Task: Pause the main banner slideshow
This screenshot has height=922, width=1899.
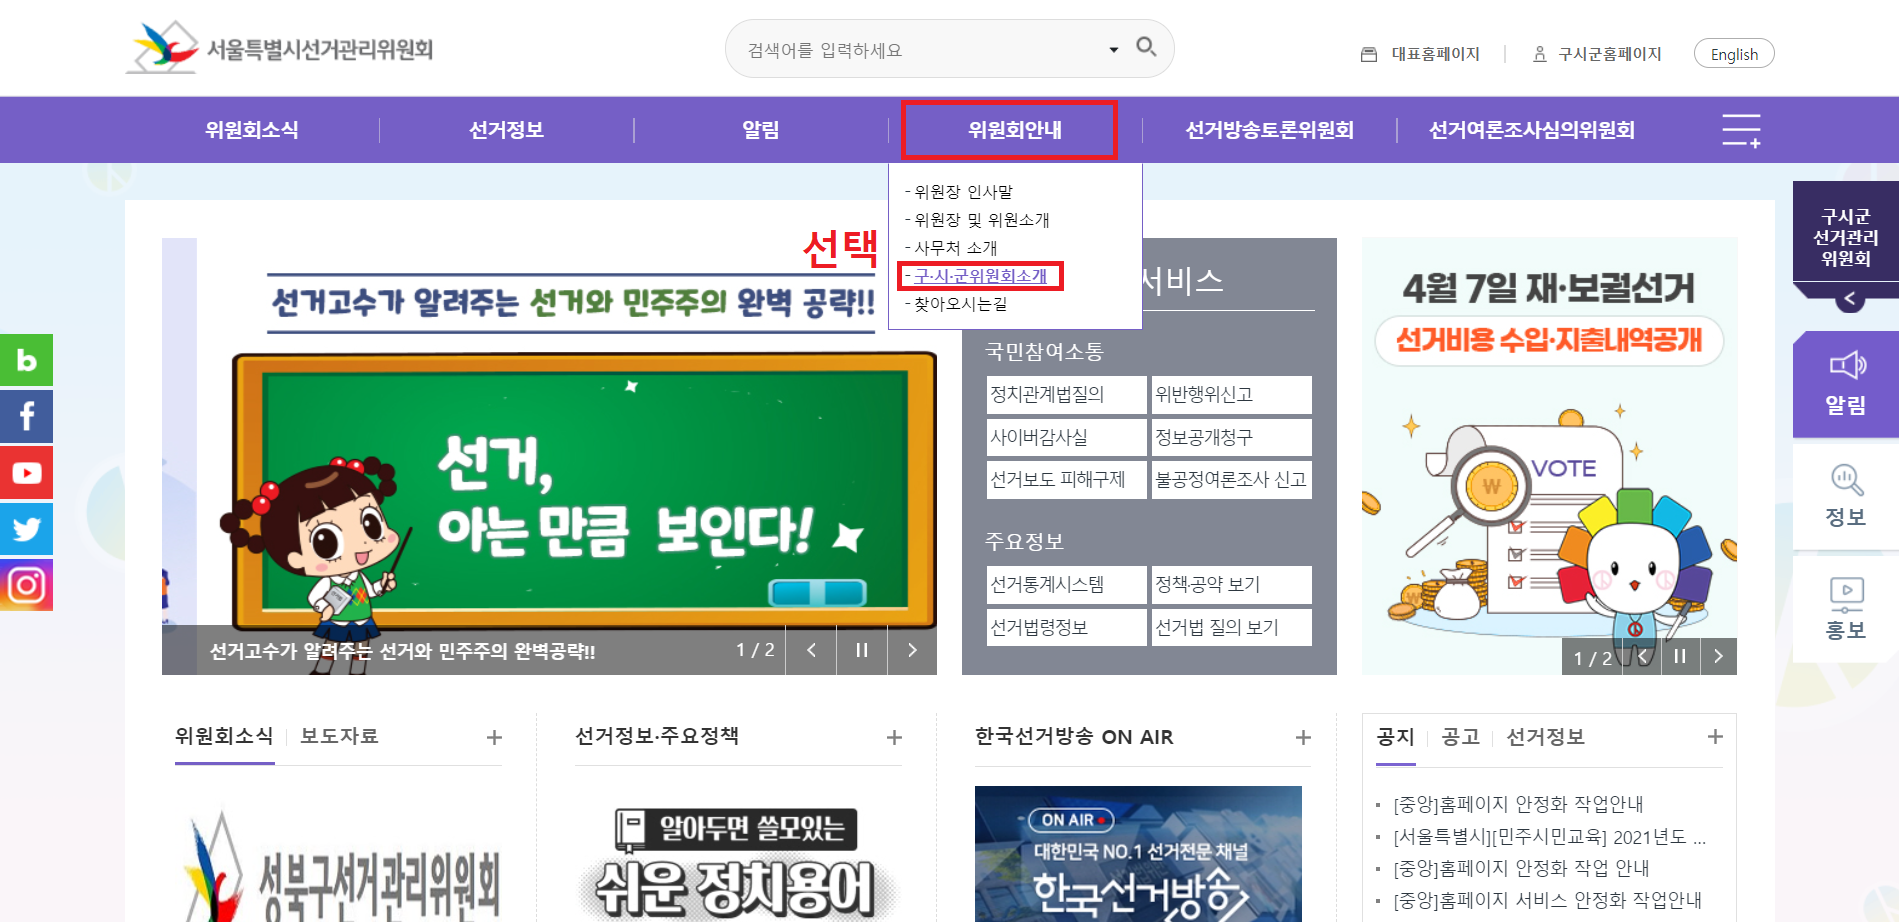Action: tap(861, 650)
